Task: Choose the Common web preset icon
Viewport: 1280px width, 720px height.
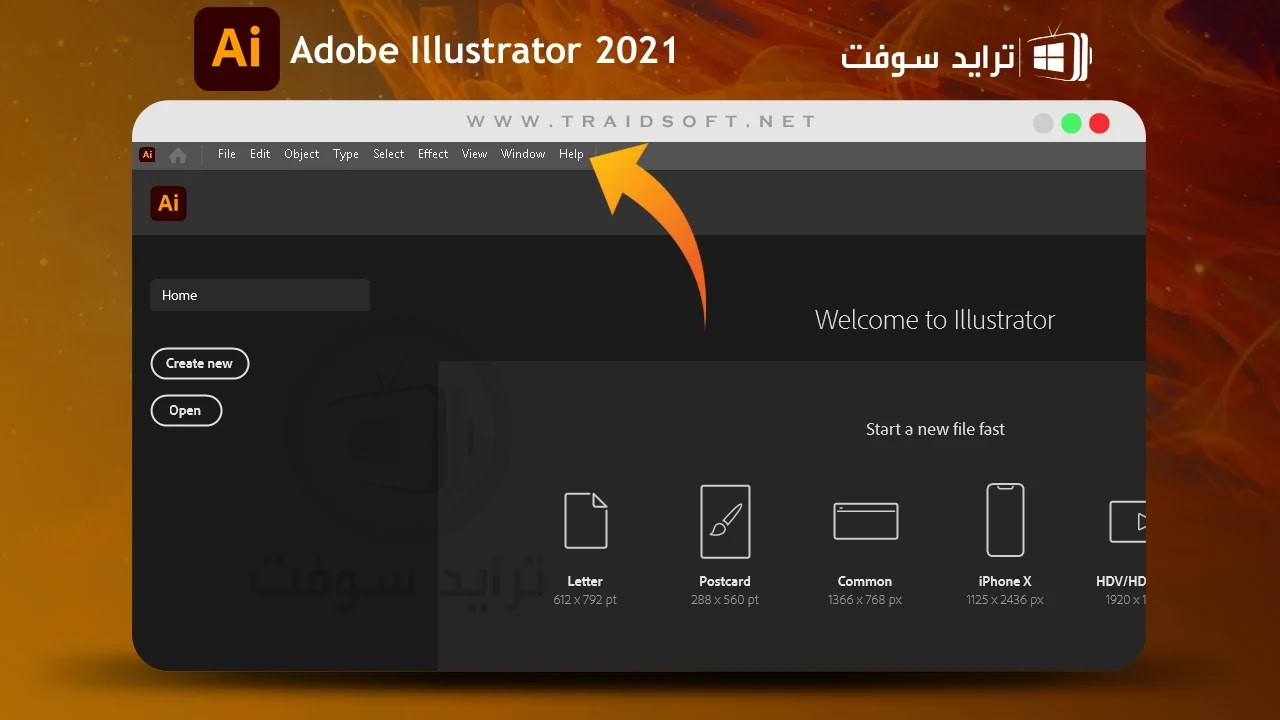Action: pyautogui.click(x=866, y=521)
